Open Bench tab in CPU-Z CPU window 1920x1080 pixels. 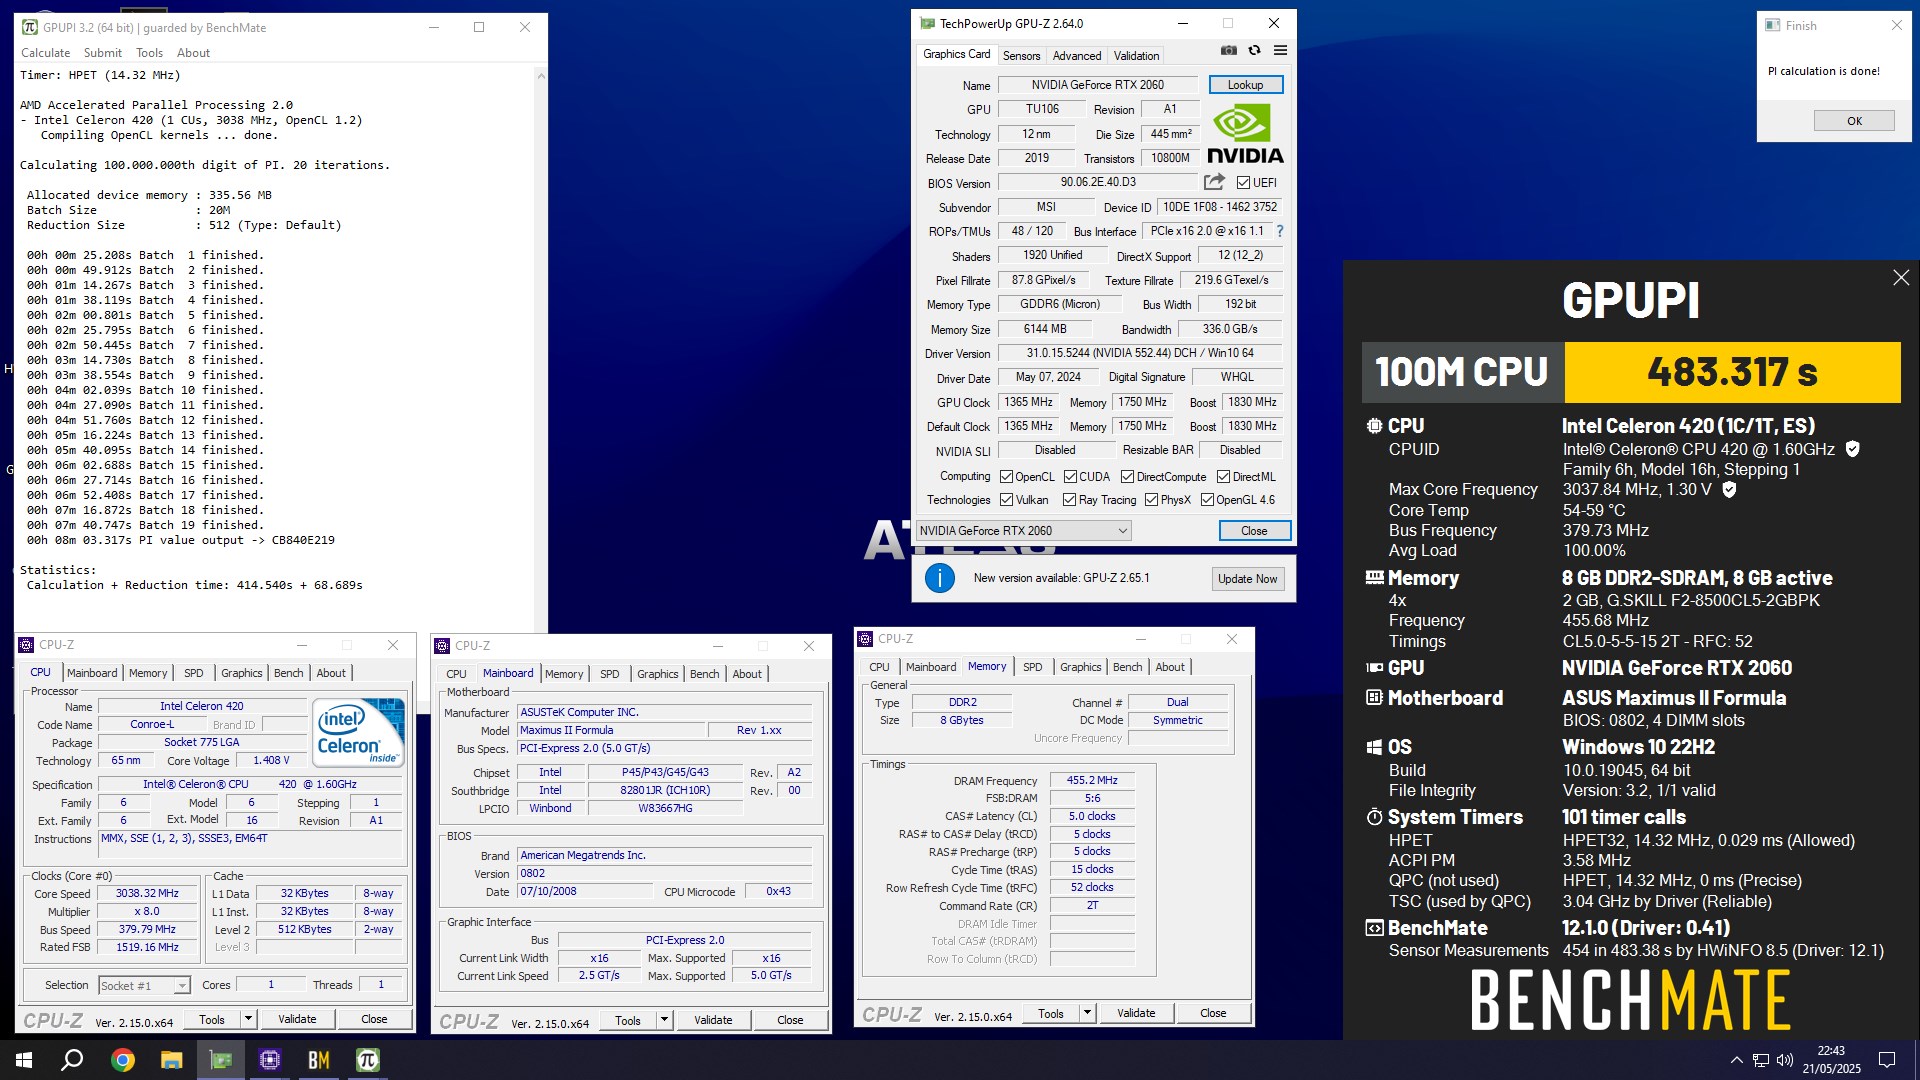pyautogui.click(x=288, y=673)
